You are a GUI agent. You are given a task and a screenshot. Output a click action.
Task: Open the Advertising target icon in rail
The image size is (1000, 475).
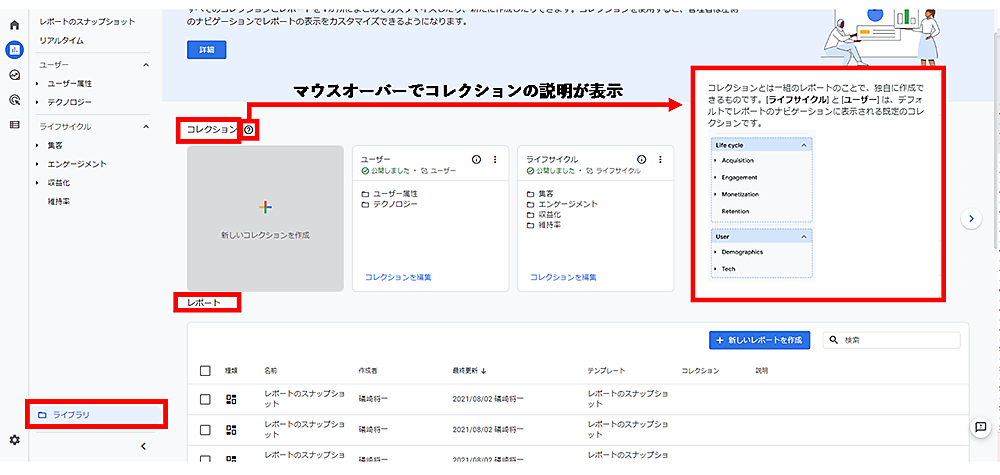[x=14, y=100]
